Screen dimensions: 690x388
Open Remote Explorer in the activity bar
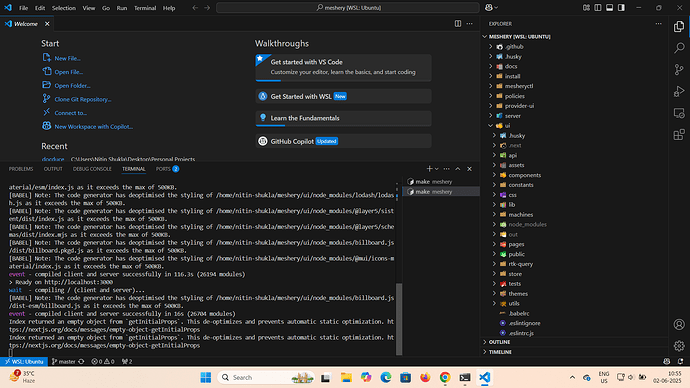click(679, 113)
